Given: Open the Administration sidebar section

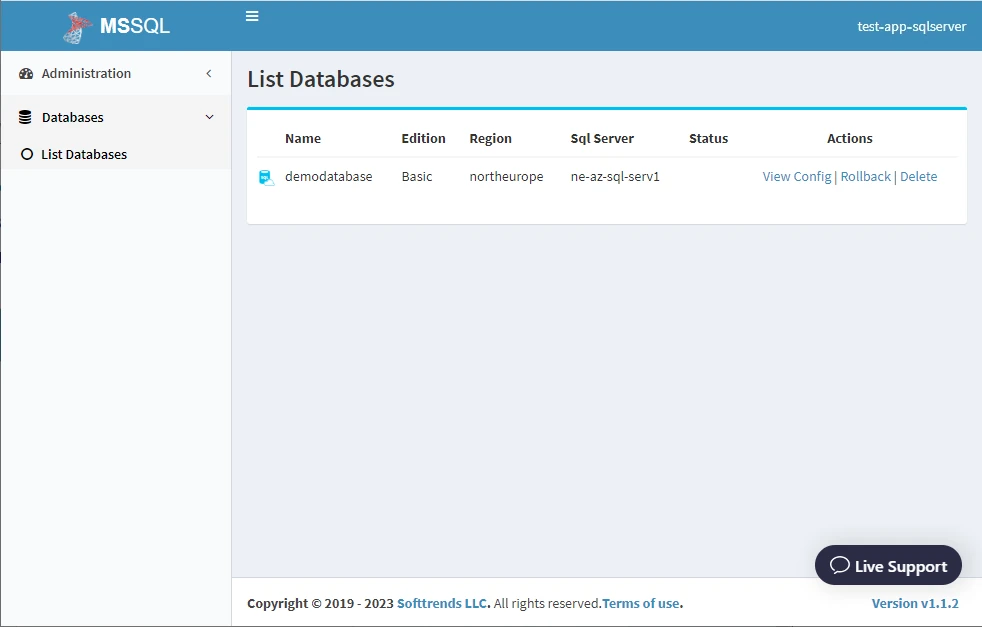Looking at the screenshot, I should tap(116, 73).
